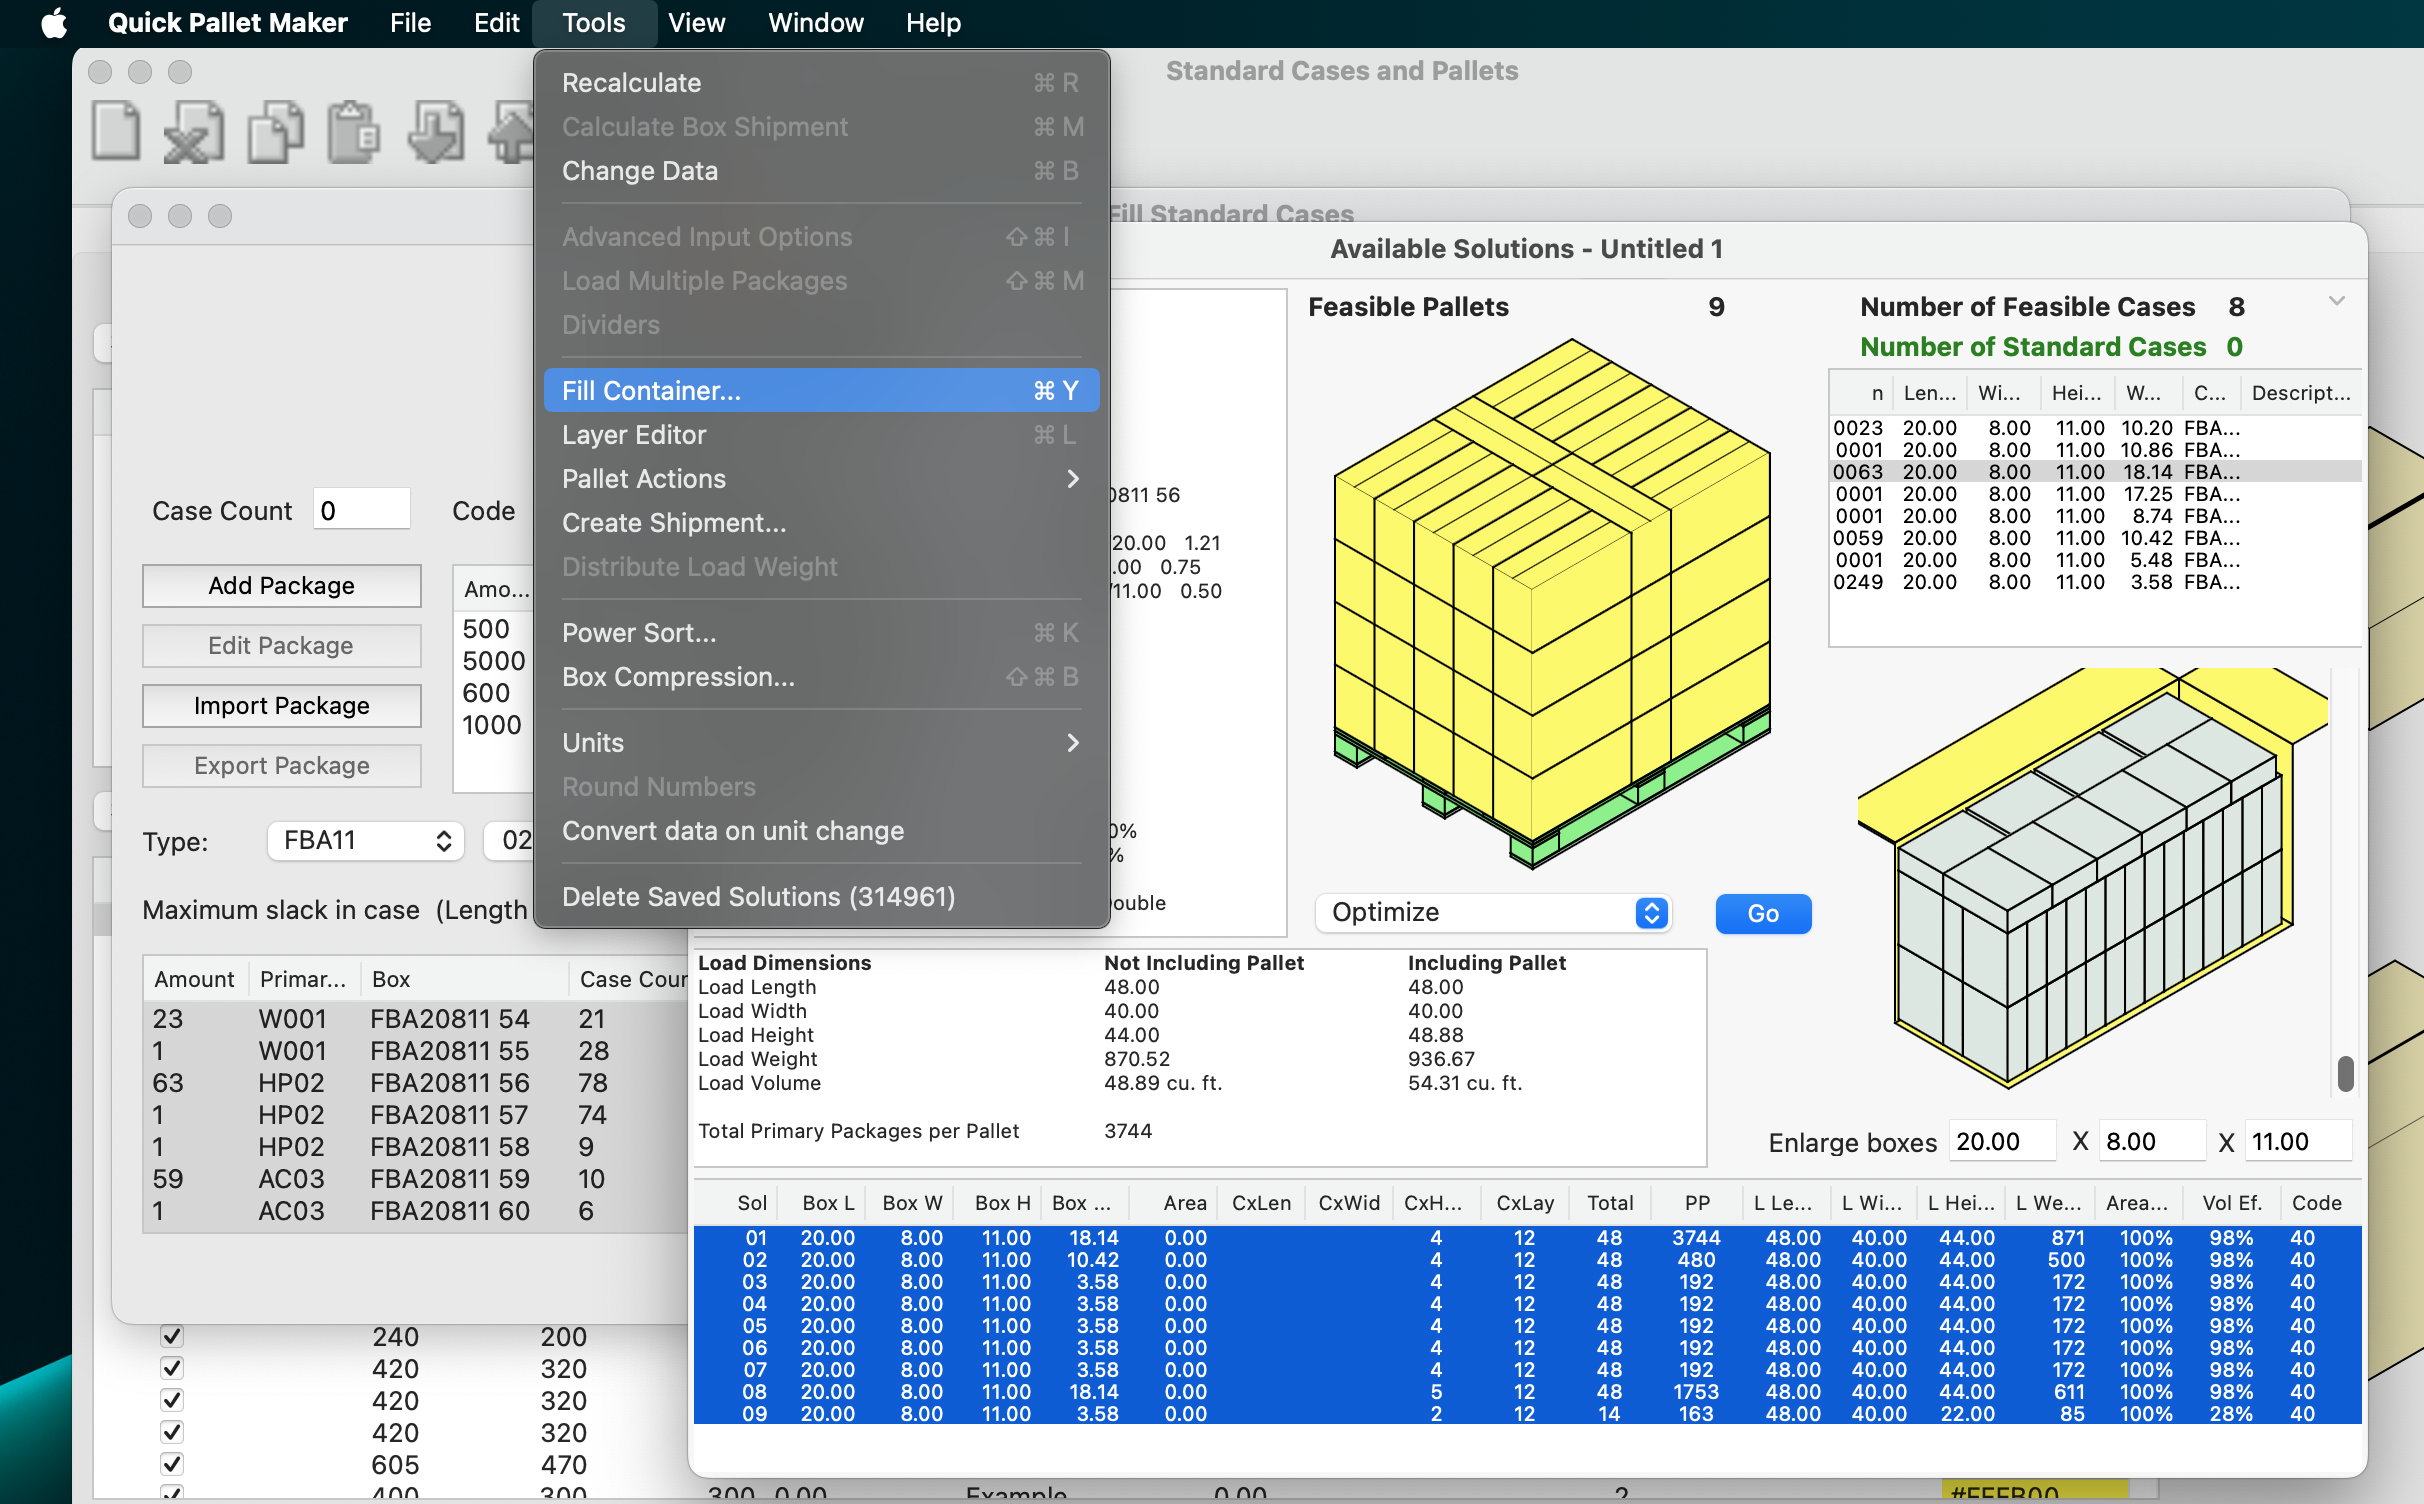The image size is (2424, 1504).
Task: Click the Amount column header in package table
Action: coord(194,979)
